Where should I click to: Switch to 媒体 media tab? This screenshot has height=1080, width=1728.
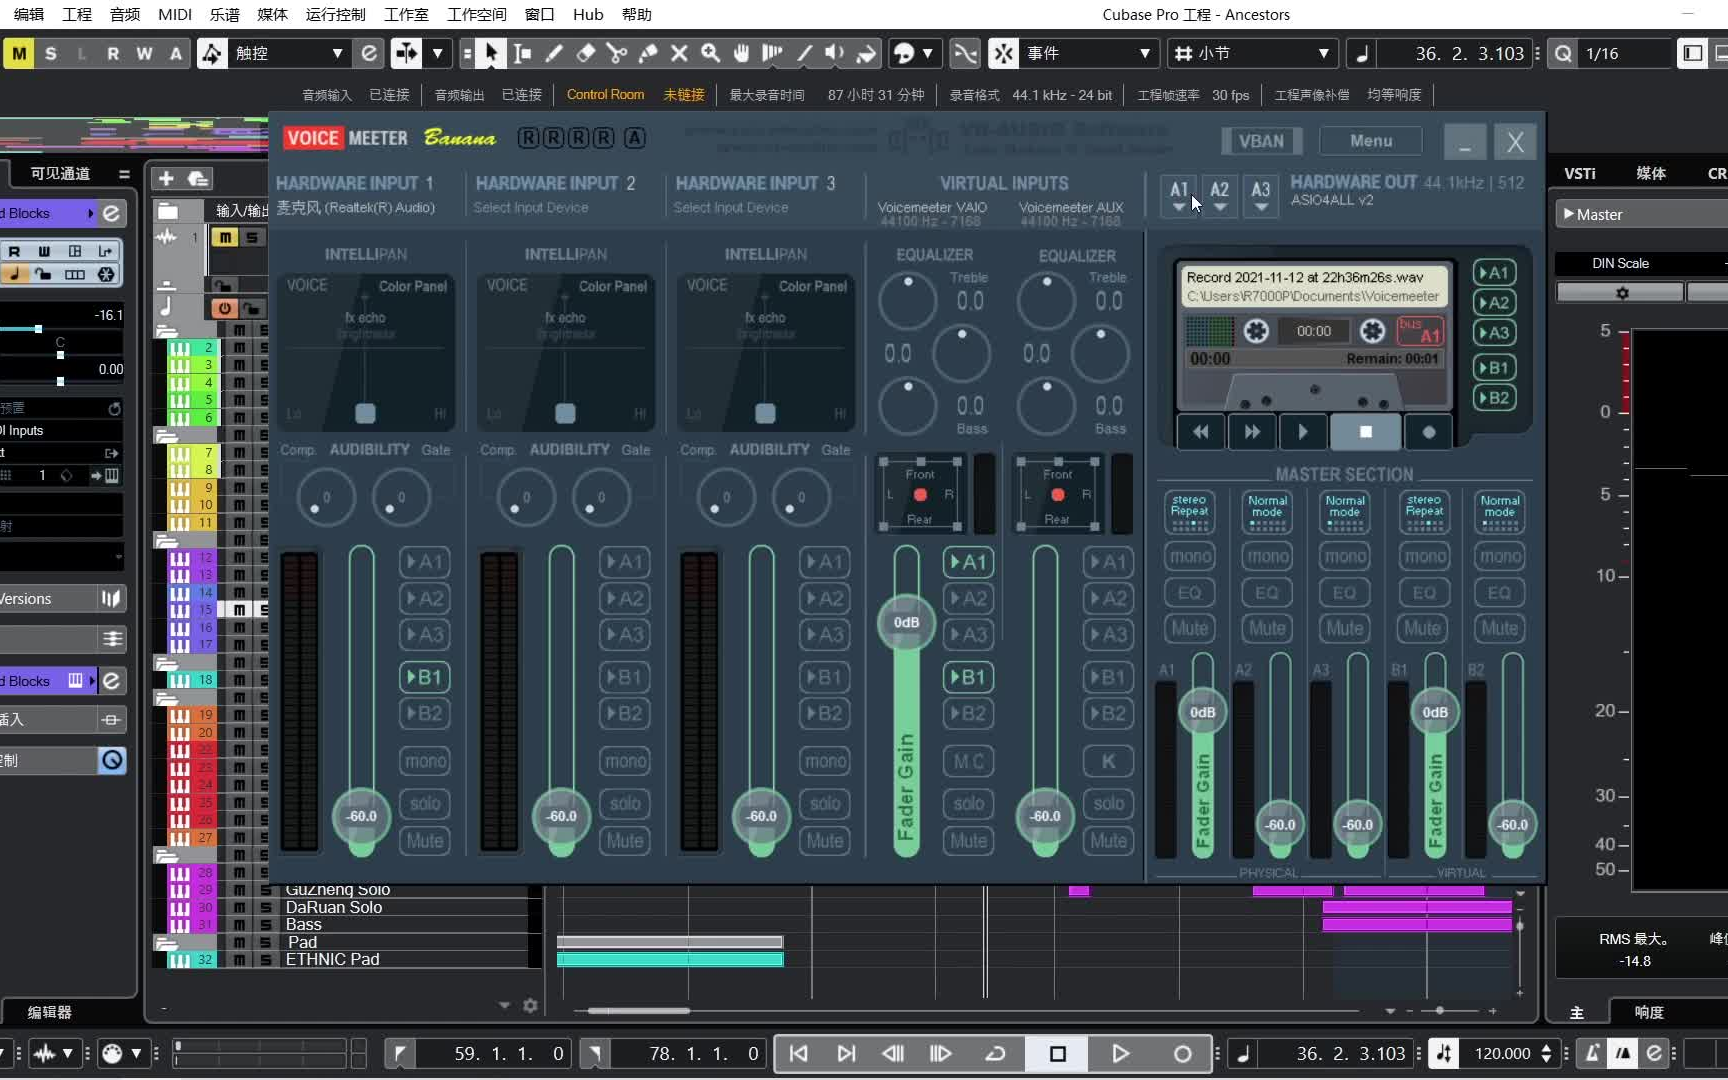pos(1651,173)
